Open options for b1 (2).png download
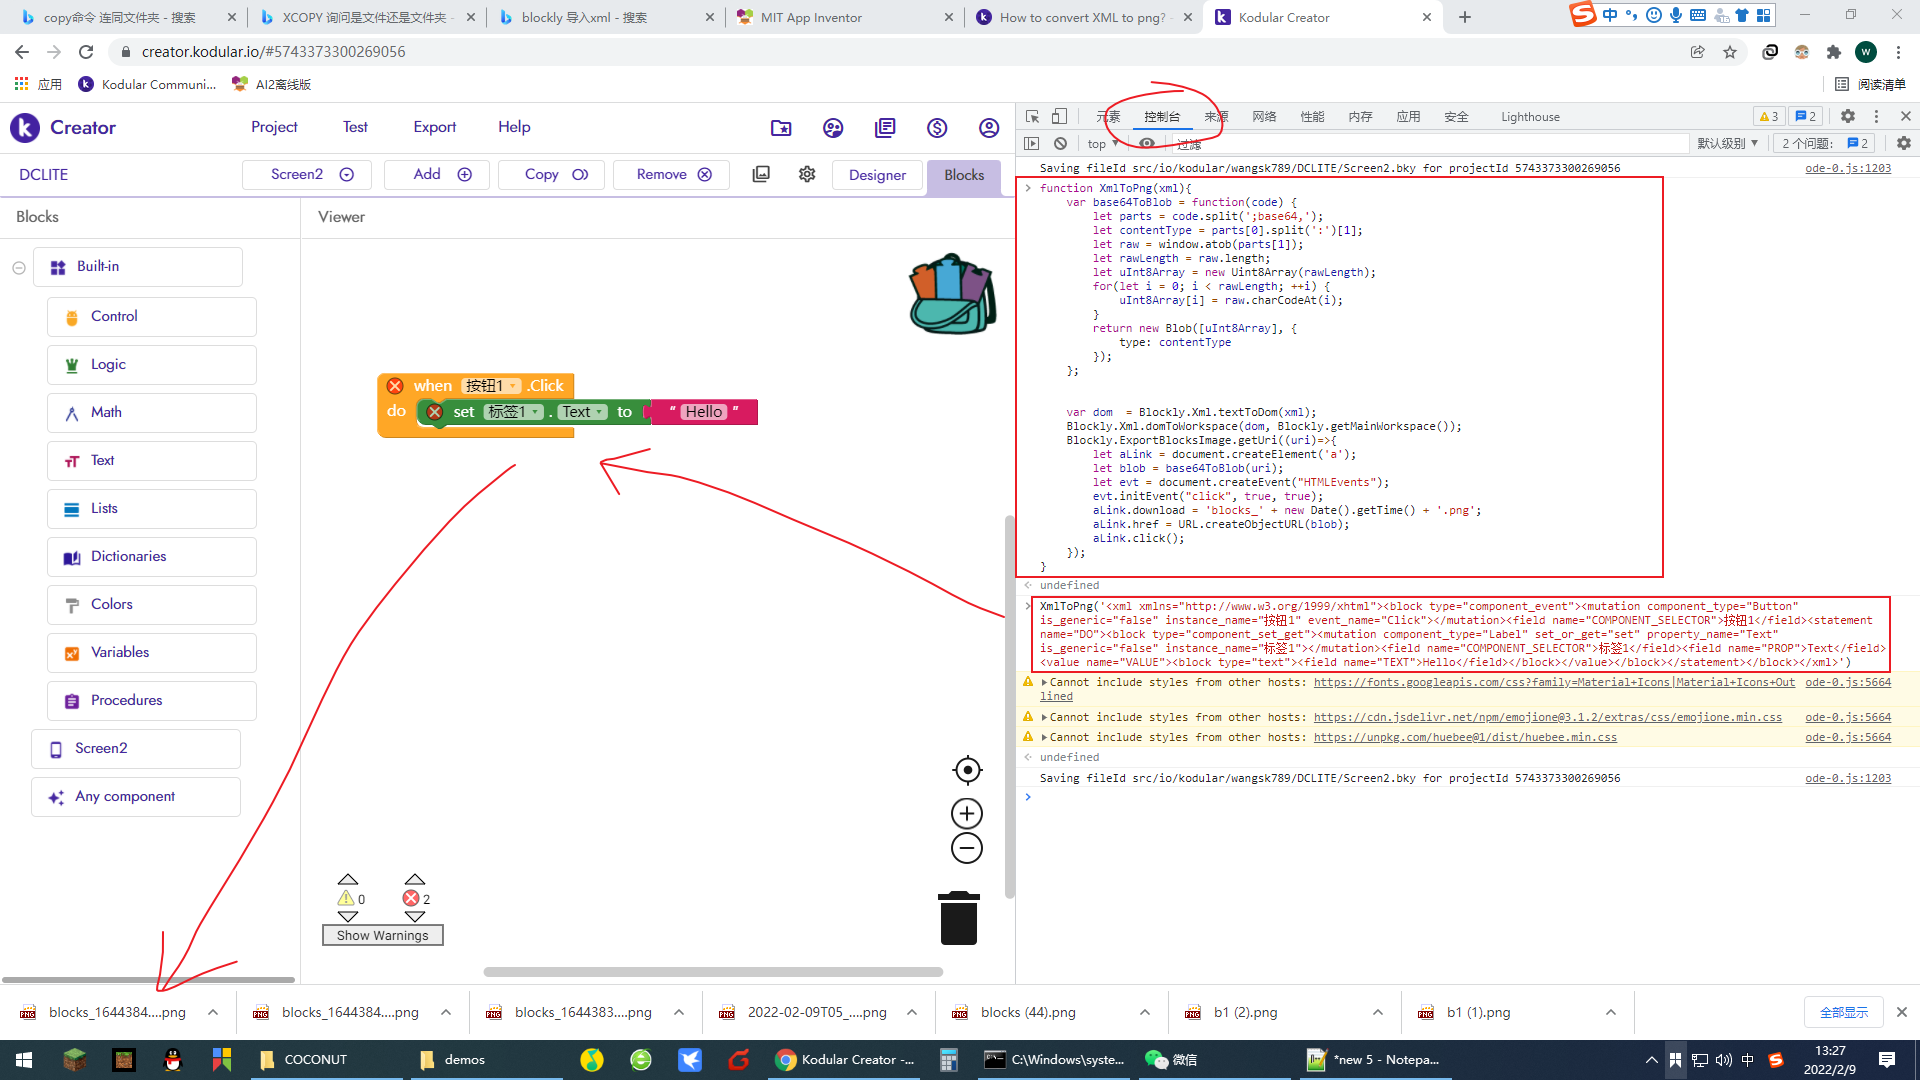The width and height of the screenshot is (1920, 1080). 1378,1012
